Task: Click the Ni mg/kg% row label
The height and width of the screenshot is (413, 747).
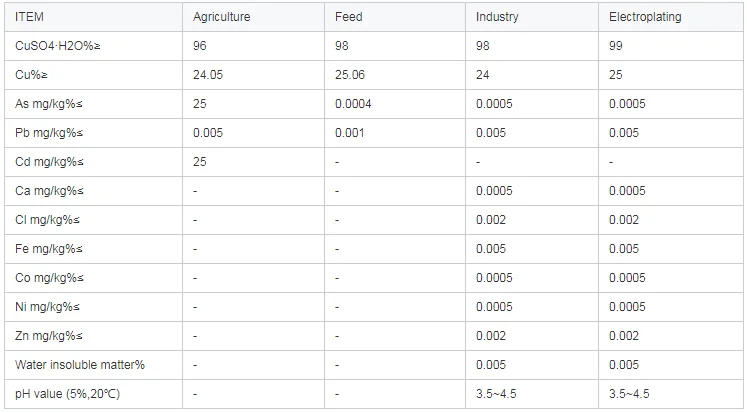Action: coord(48,308)
